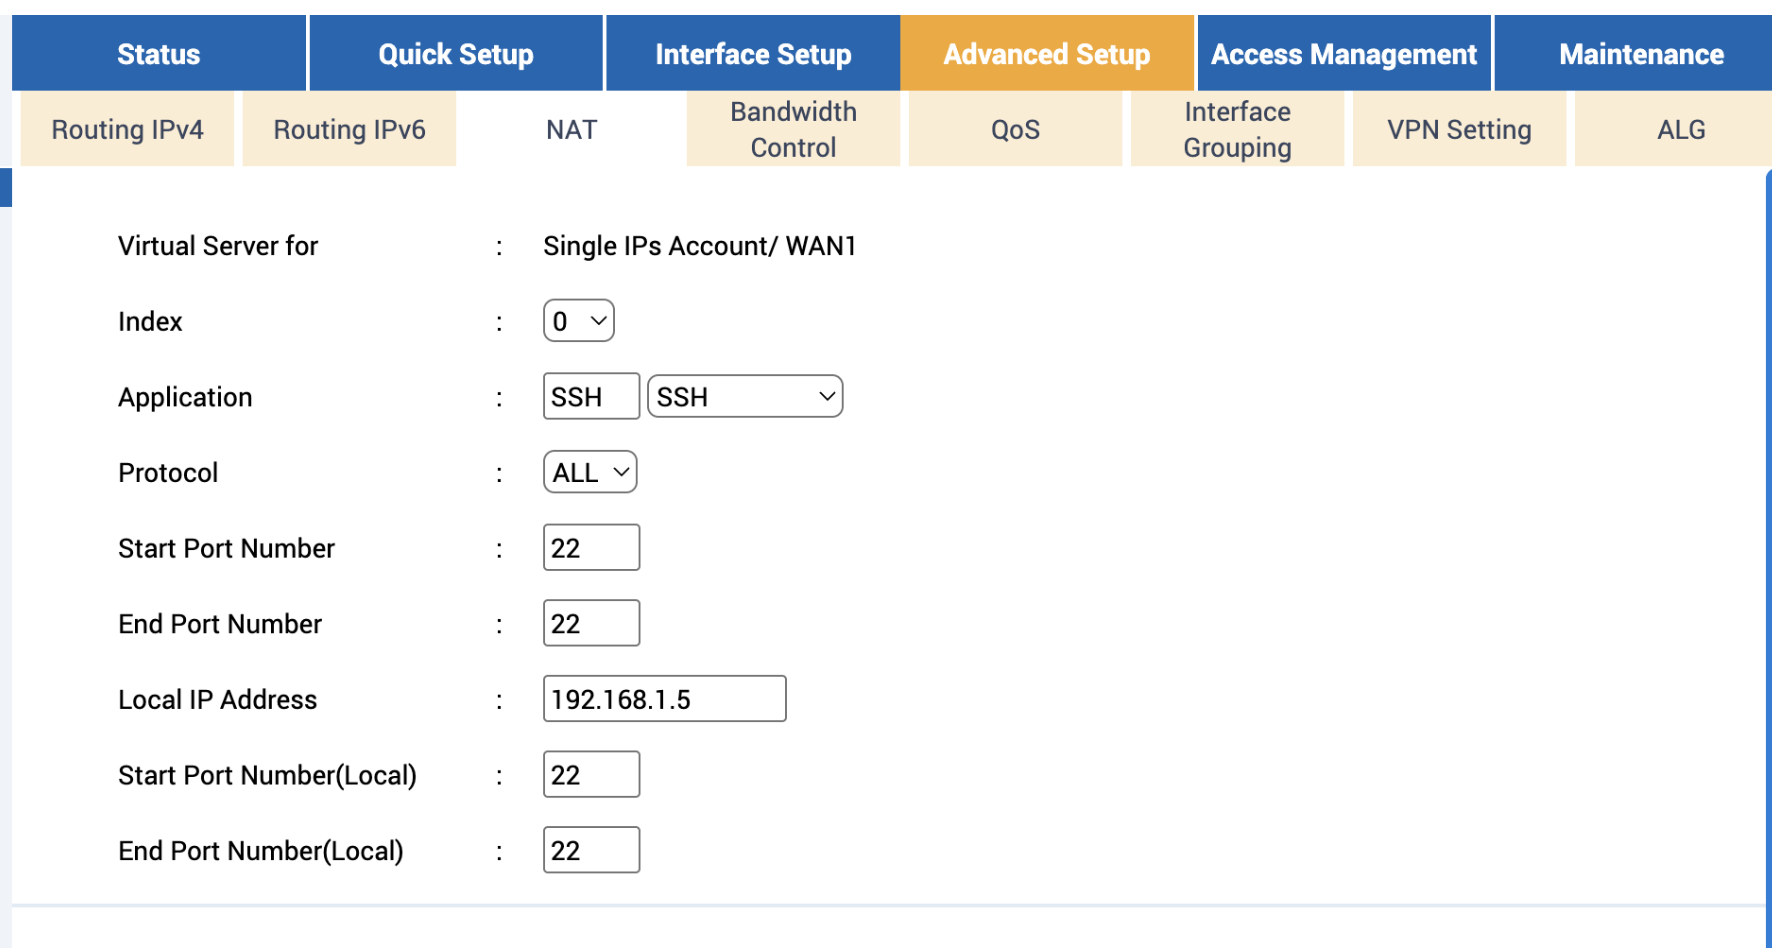
Task: Click the End Port Number(Local) field
Action: pyautogui.click(x=591, y=850)
